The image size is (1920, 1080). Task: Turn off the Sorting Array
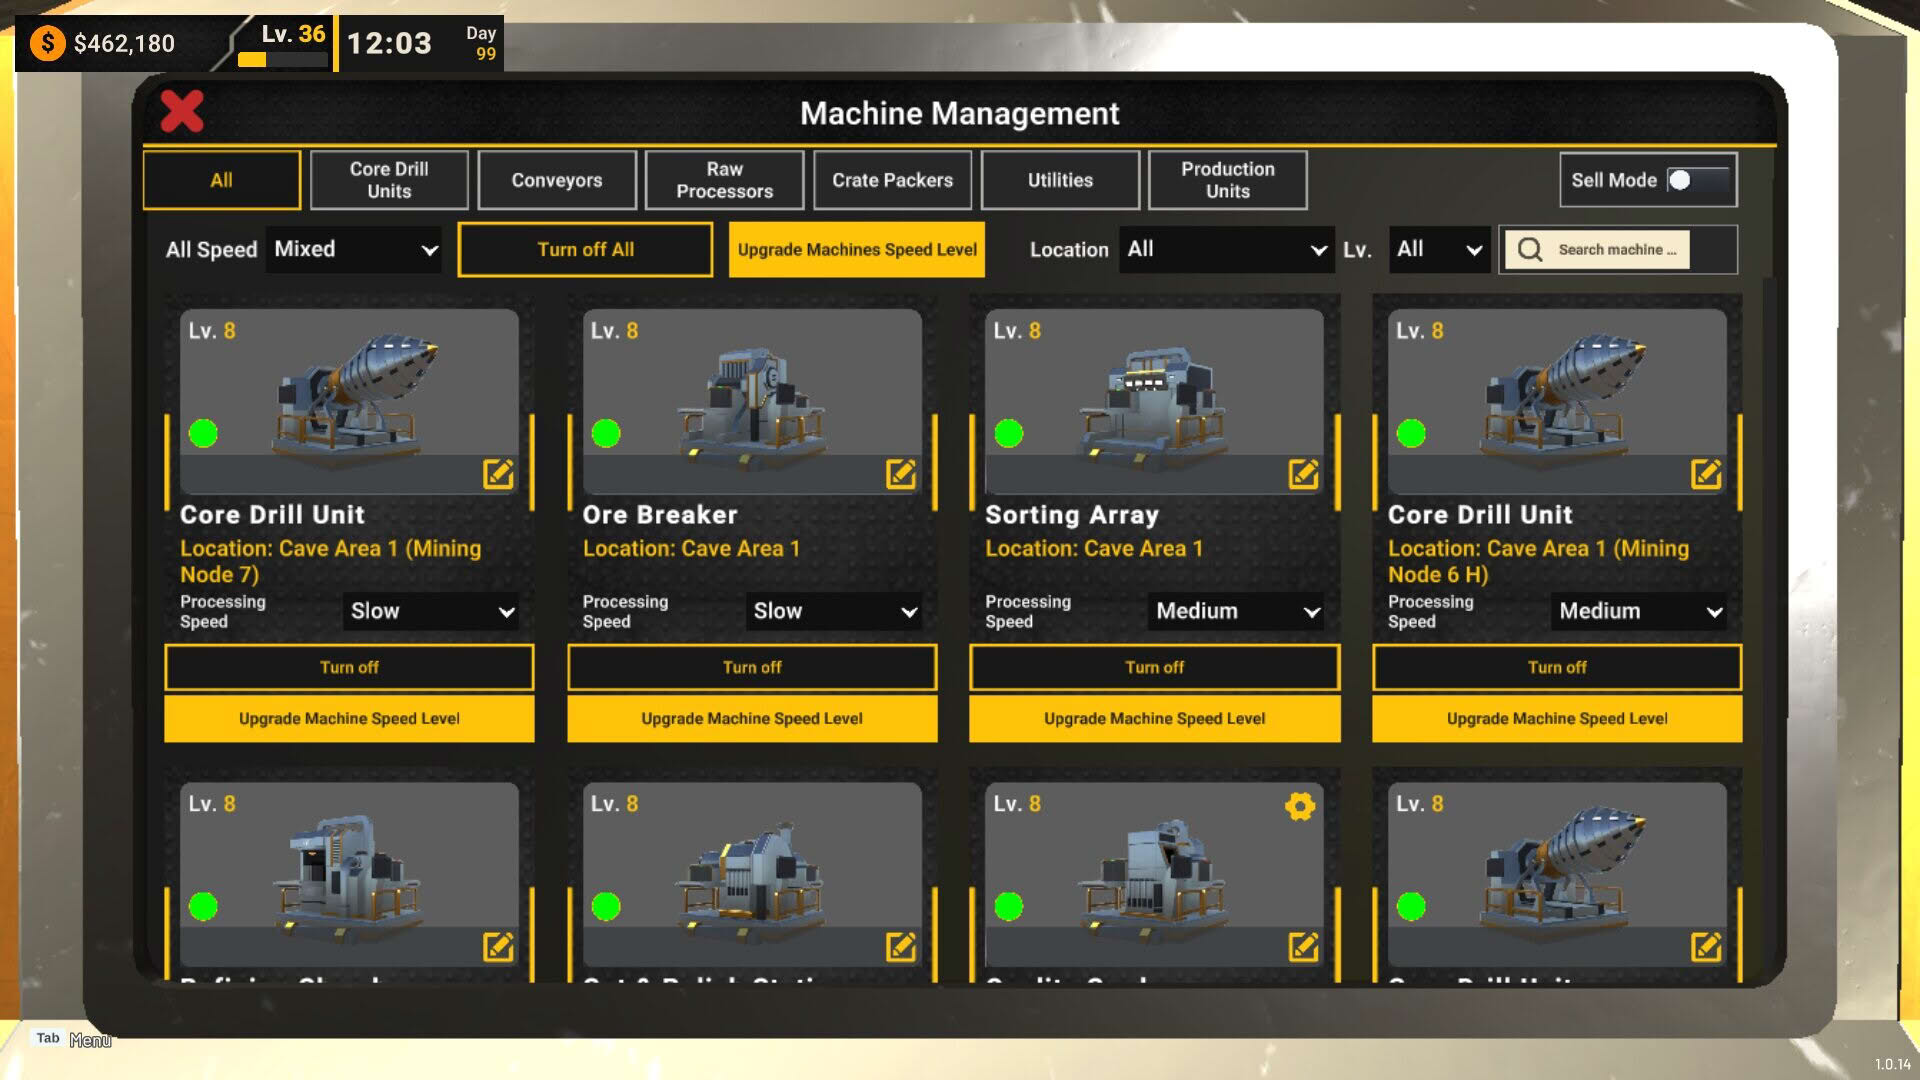1155,667
